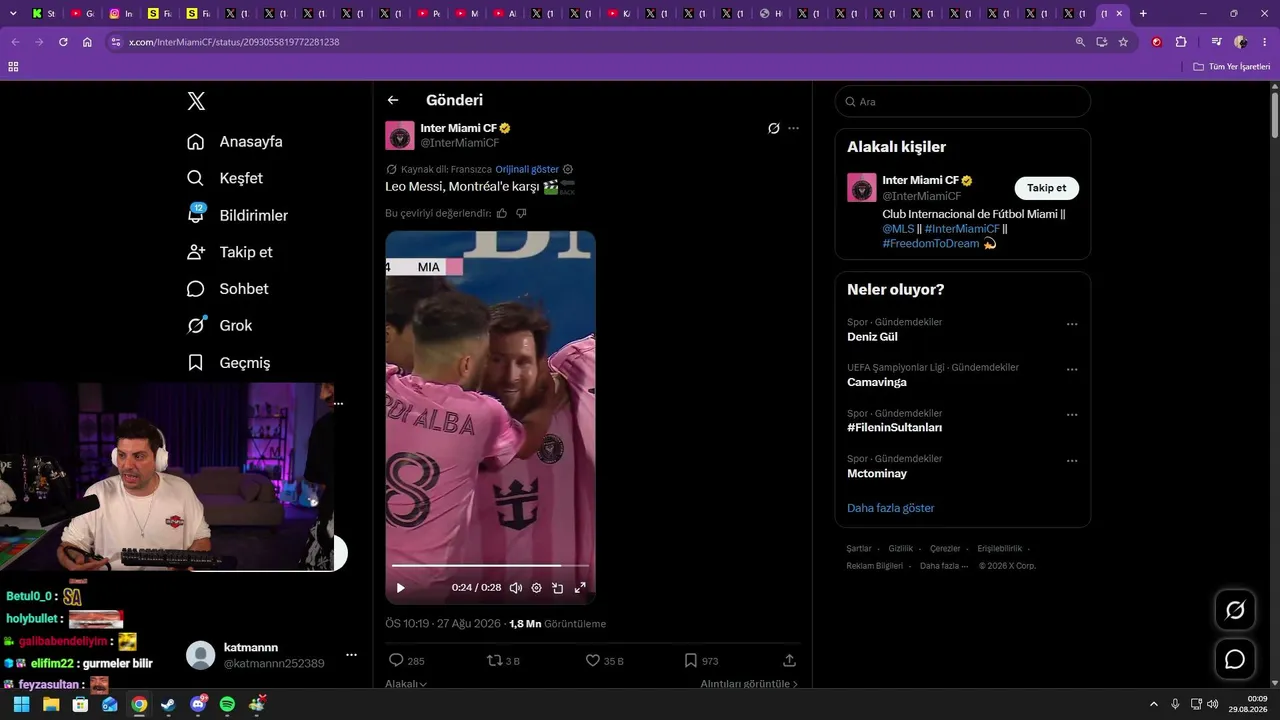The width and height of the screenshot is (1280, 720).
Task: Open the floating Grok button
Action: [x=1235, y=610]
